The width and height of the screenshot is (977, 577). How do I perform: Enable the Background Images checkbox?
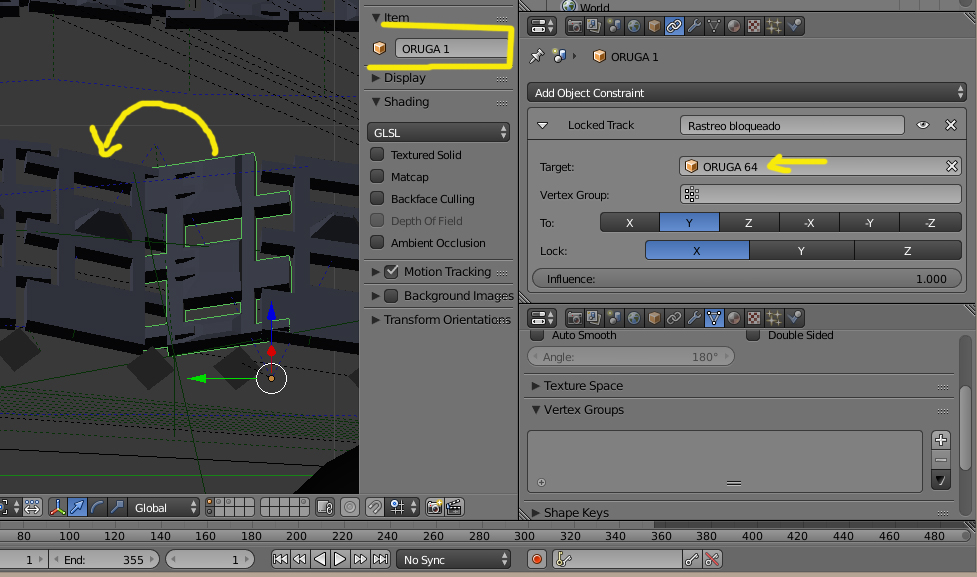391,295
